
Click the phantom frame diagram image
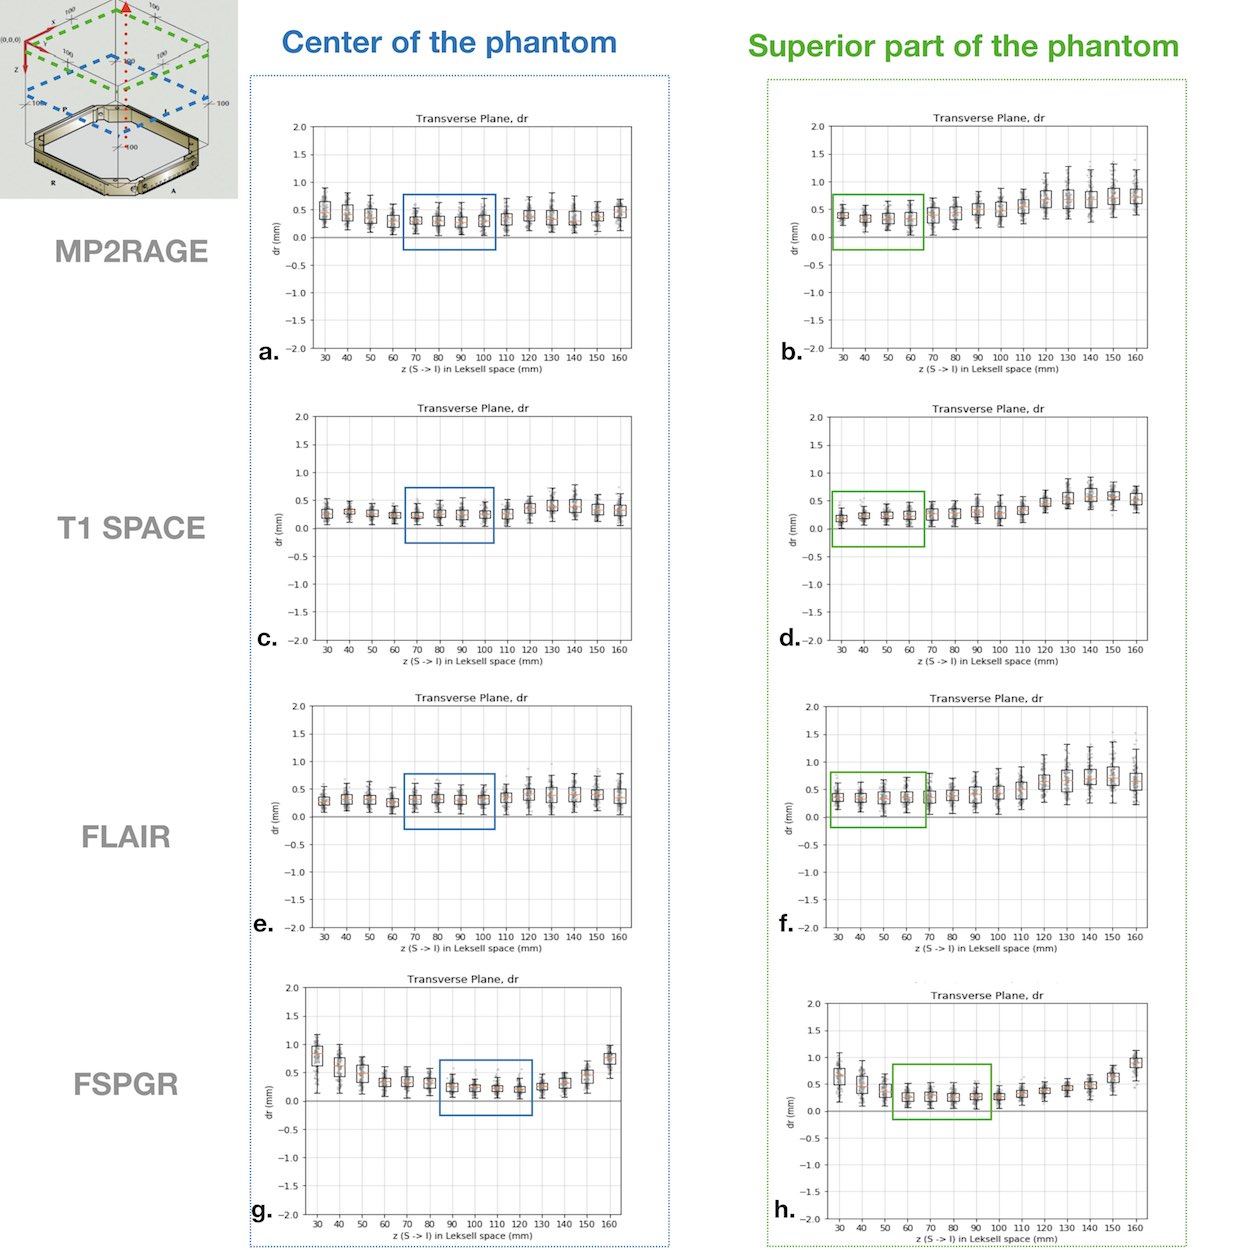118,99
